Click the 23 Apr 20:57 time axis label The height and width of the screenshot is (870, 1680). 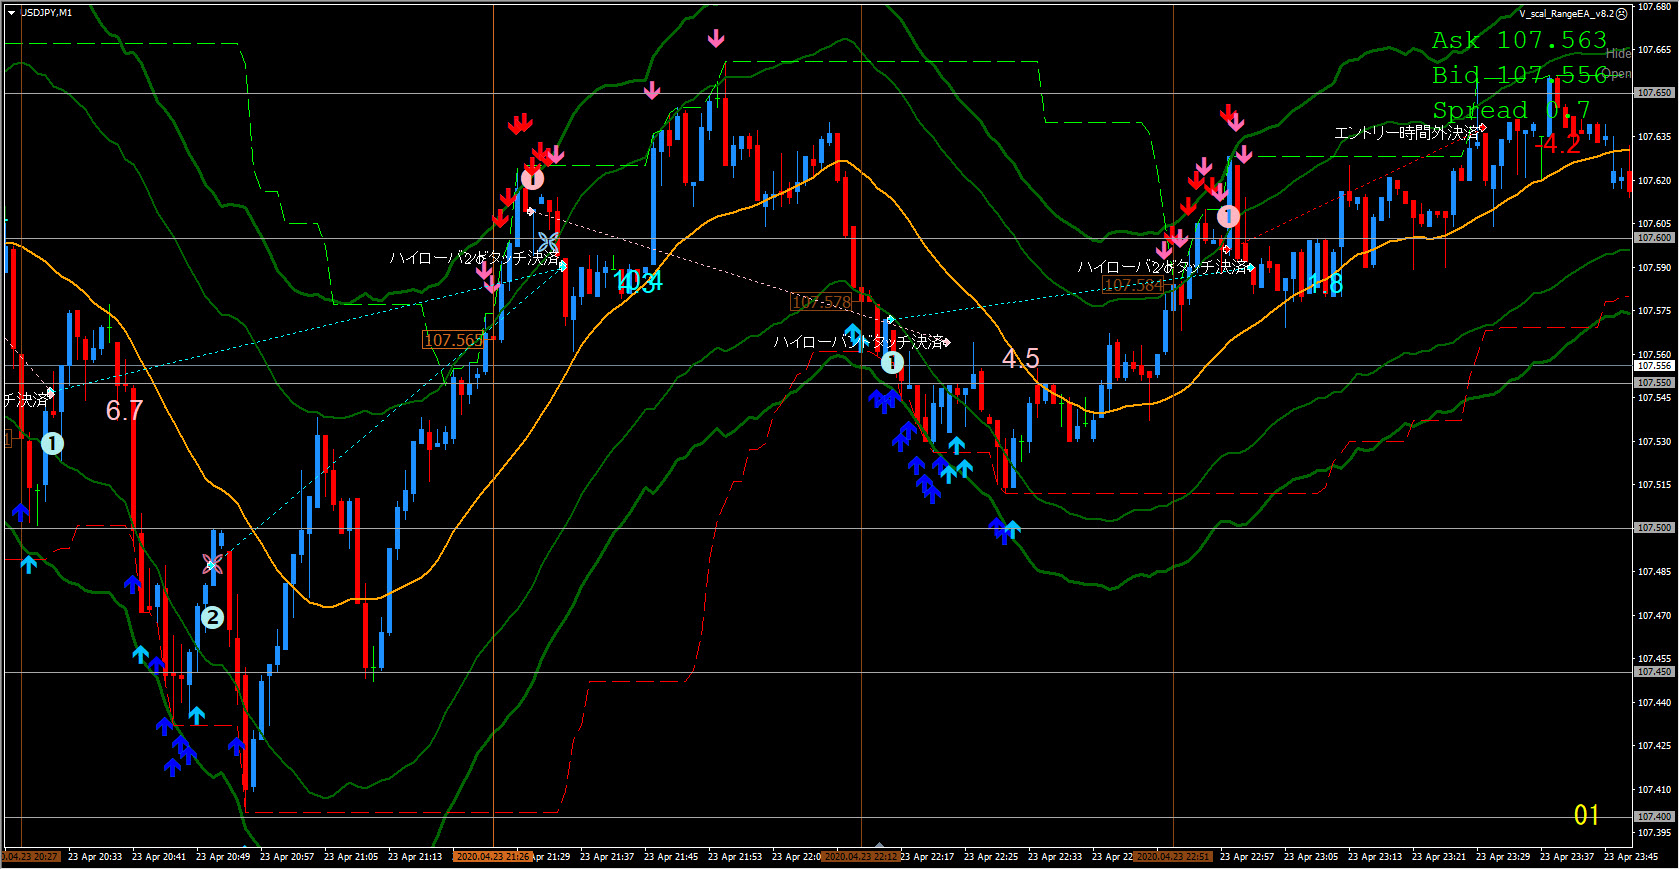(x=287, y=857)
